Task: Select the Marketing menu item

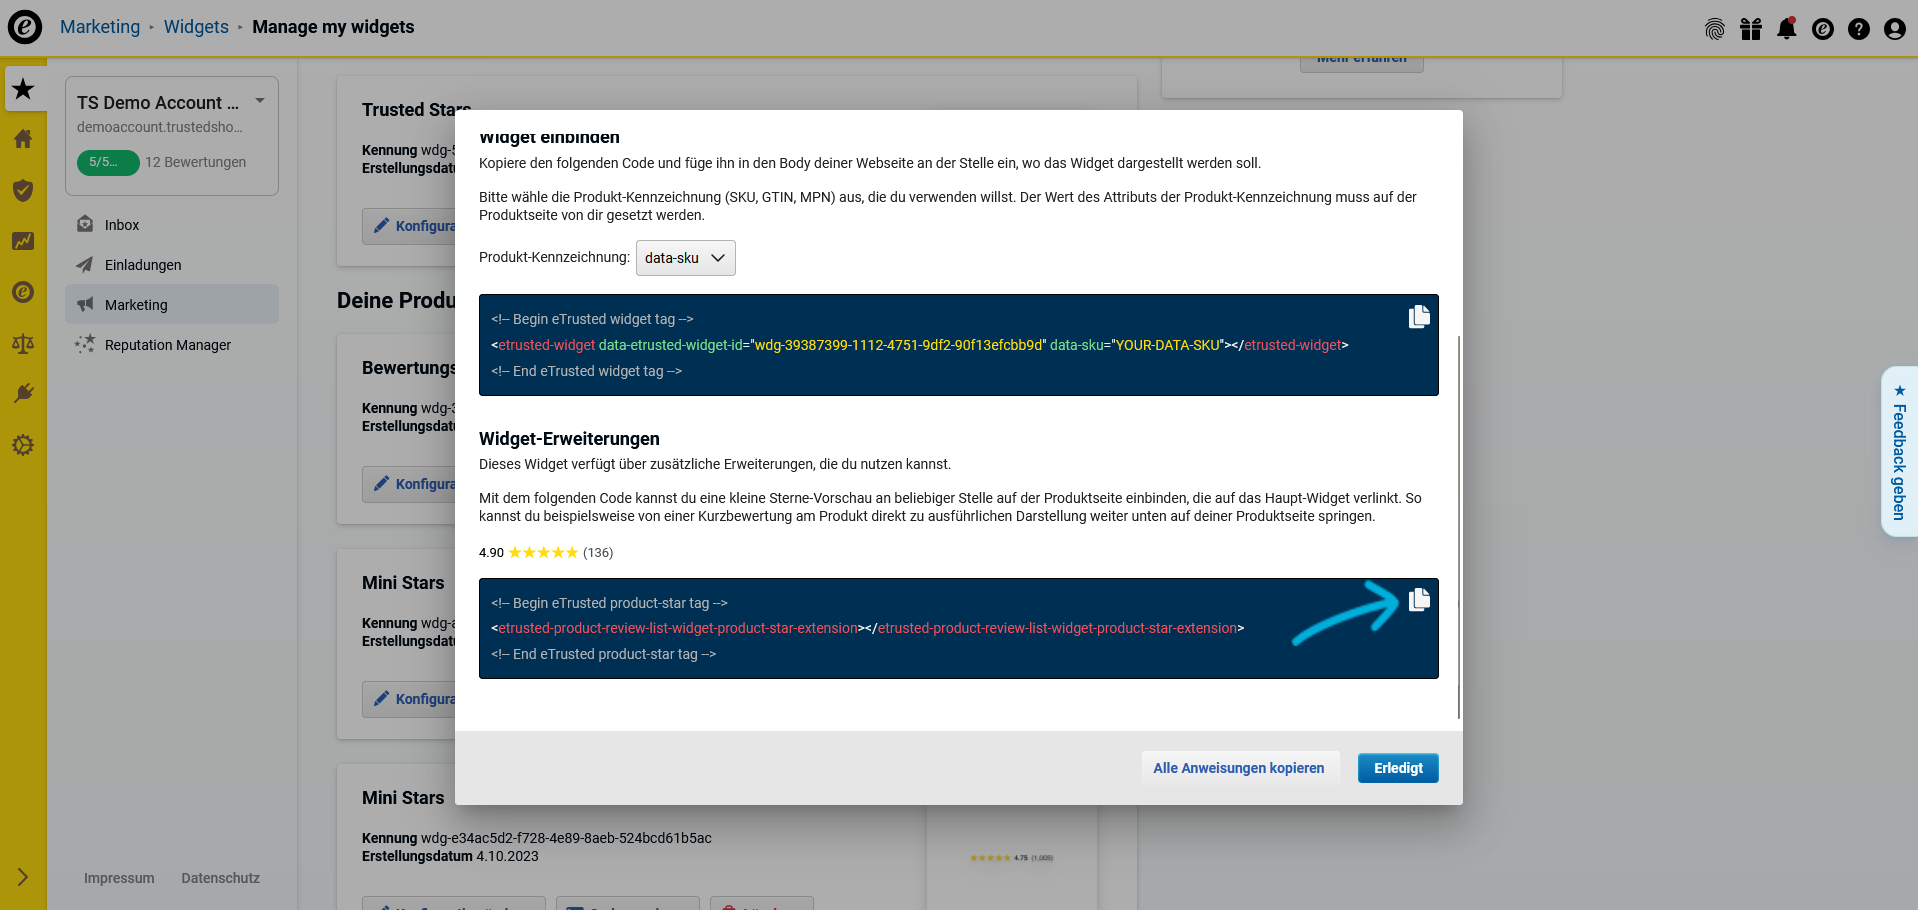Action: (172, 304)
